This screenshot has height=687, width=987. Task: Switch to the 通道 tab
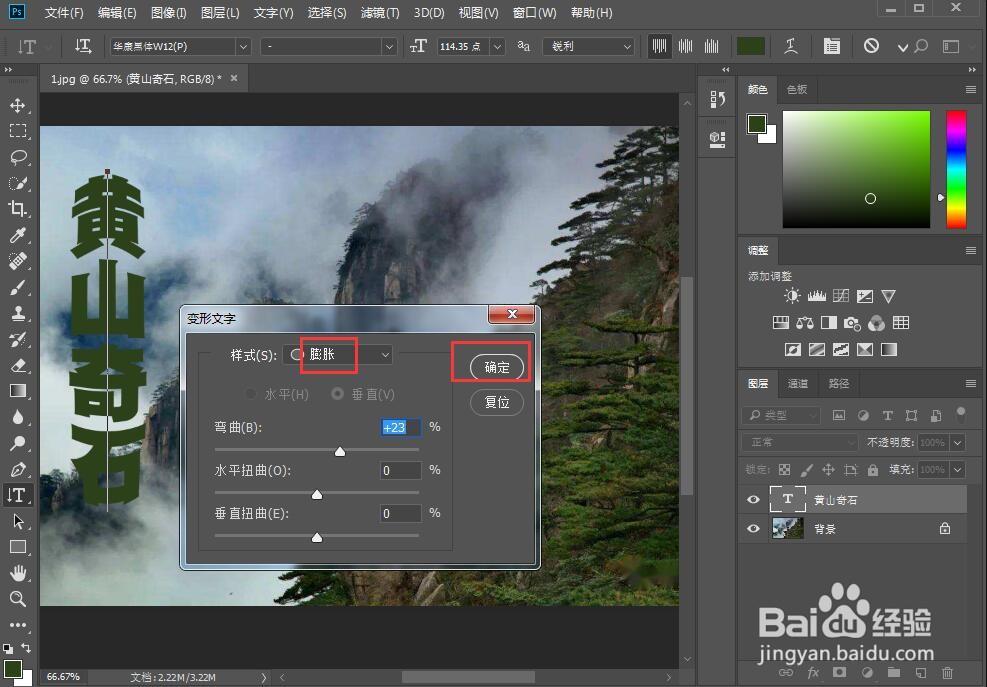(798, 383)
